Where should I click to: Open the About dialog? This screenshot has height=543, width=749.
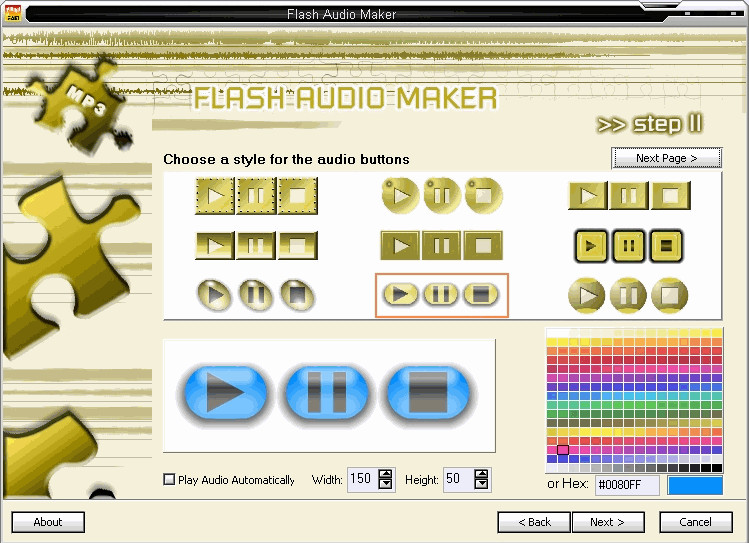click(48, 522)
